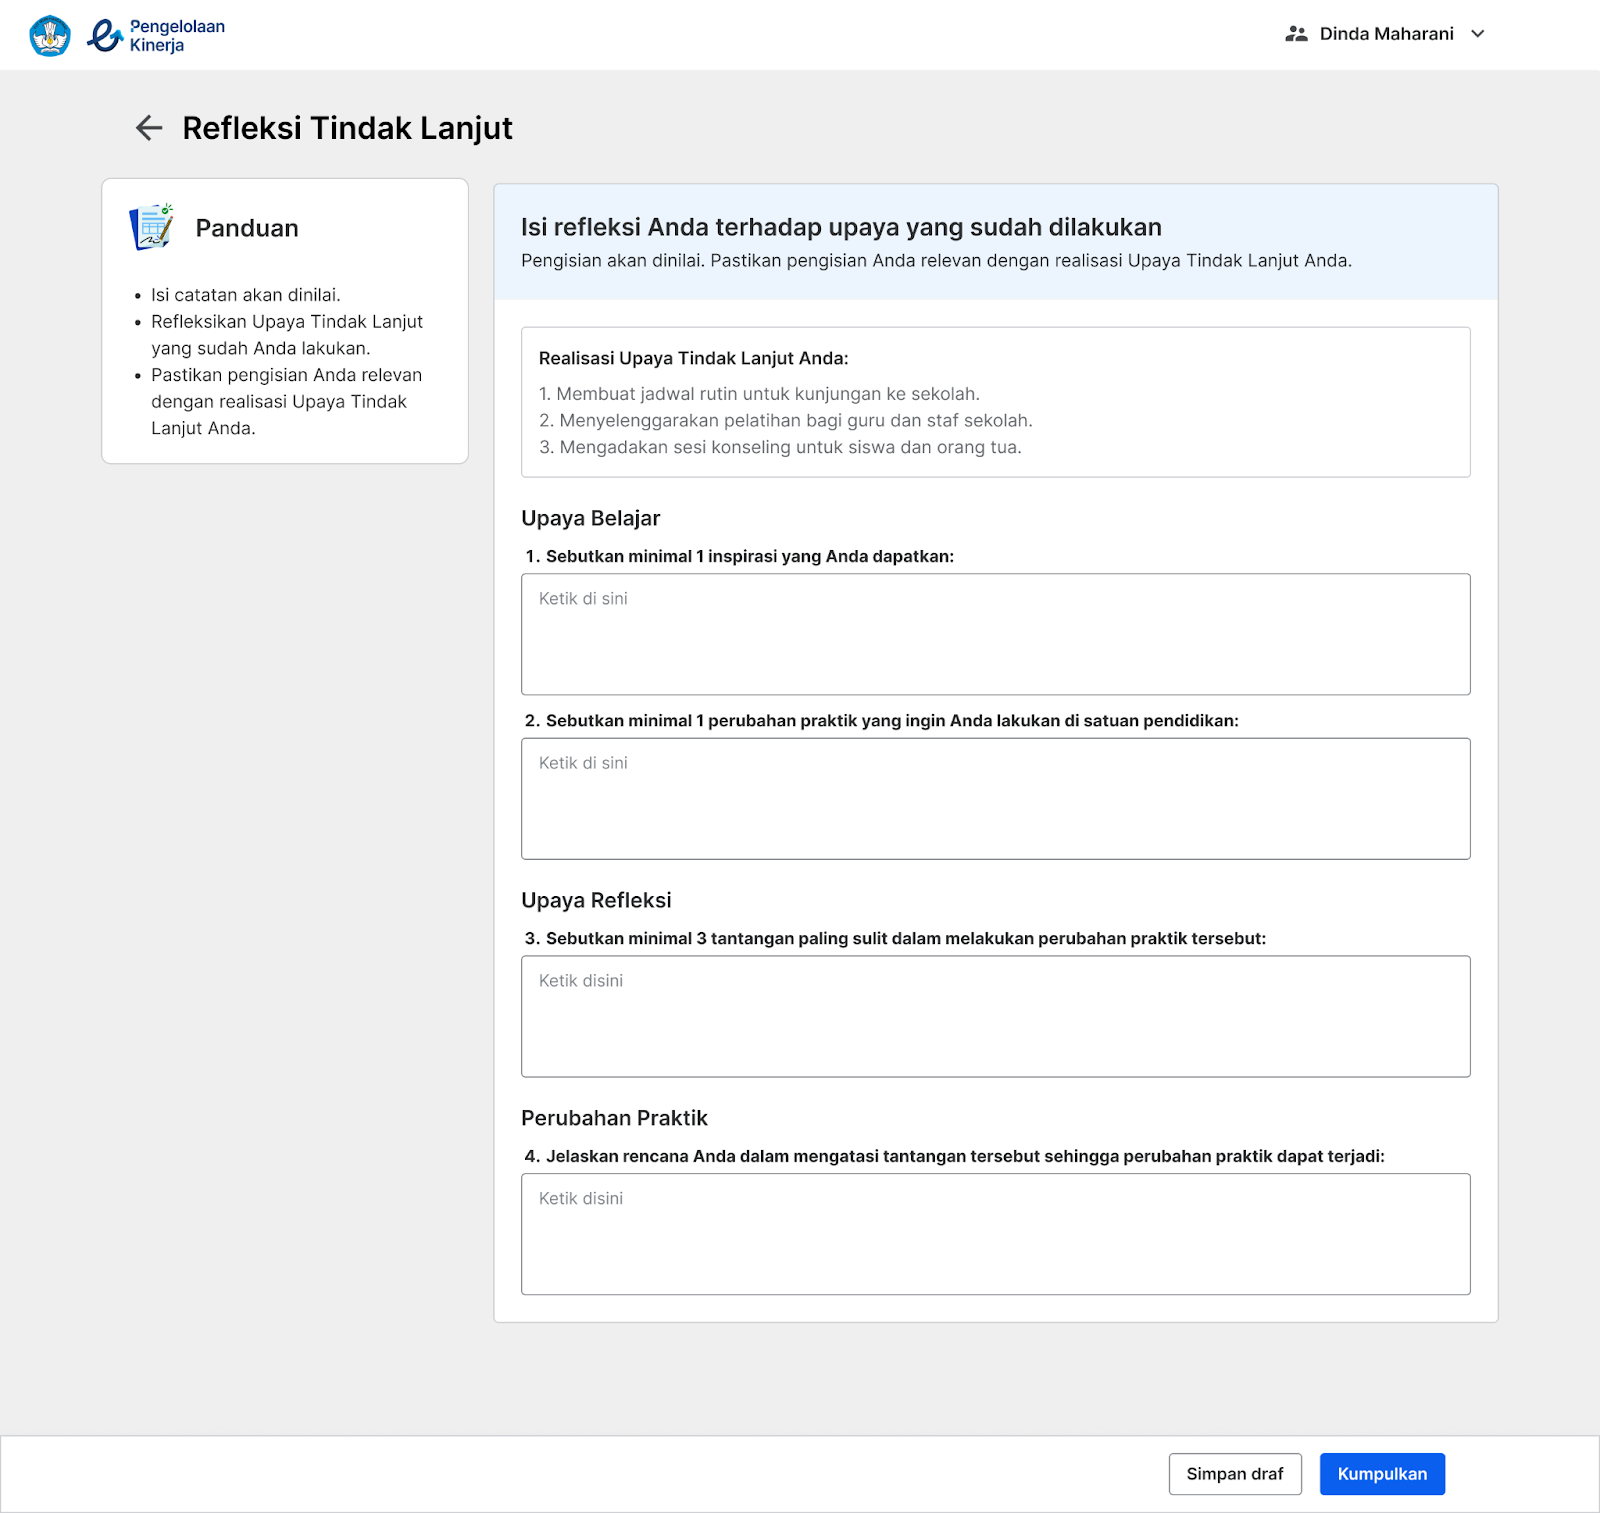Click the 'Isi refleksi Anda terhadap upaya' heading
The height and width of the screenshot is (1513, 1600).
point(841,227)
